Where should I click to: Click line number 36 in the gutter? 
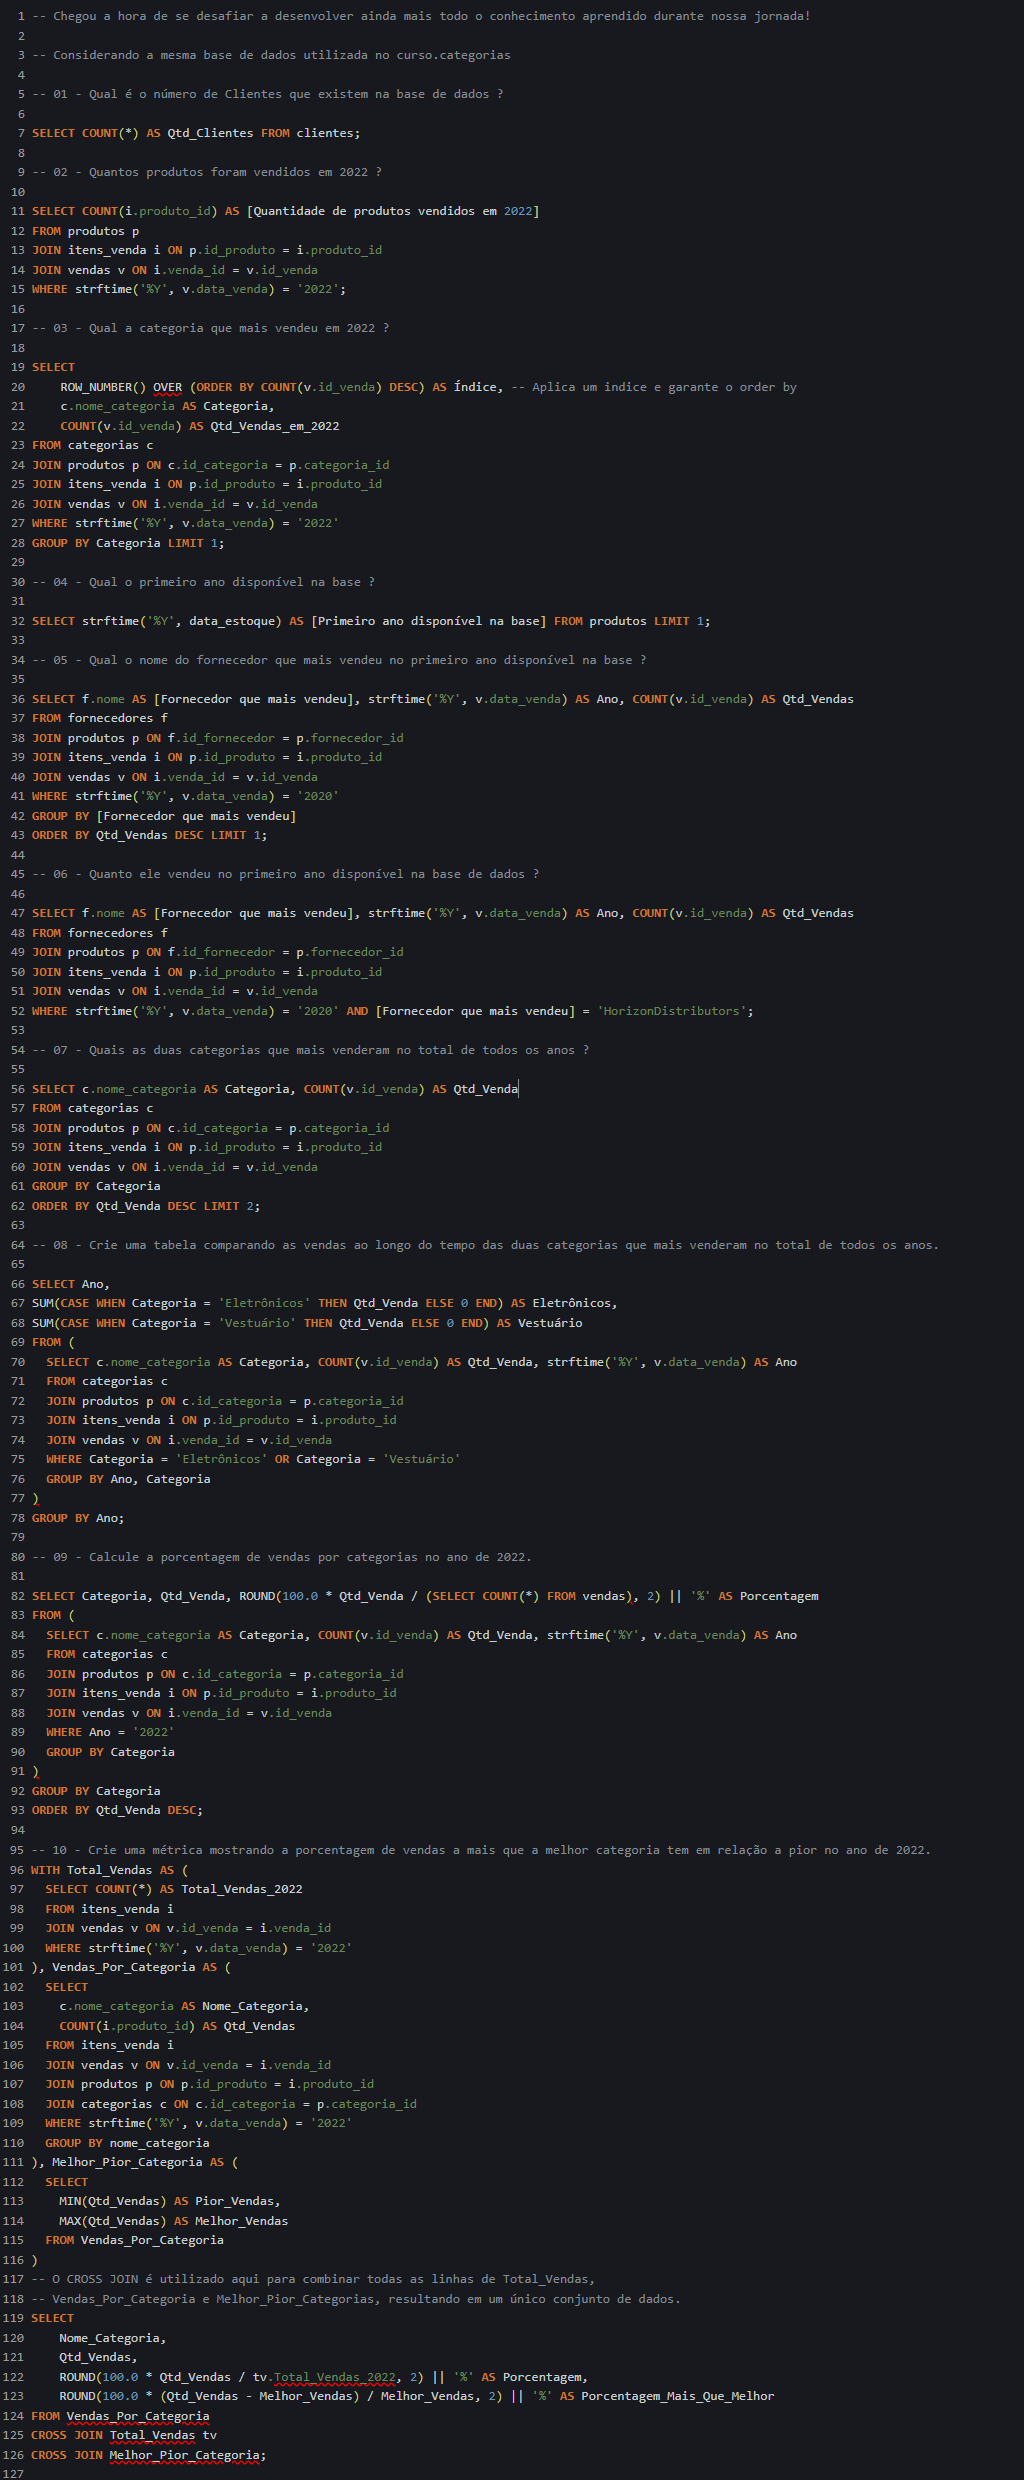[x=17, y=699]
